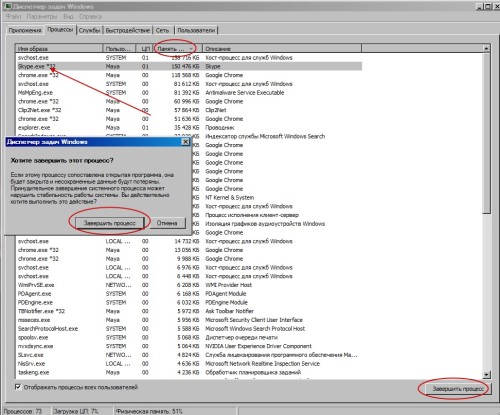
Task: Click the 81 392 КБ memory value
Action: (x=186, y=93)
